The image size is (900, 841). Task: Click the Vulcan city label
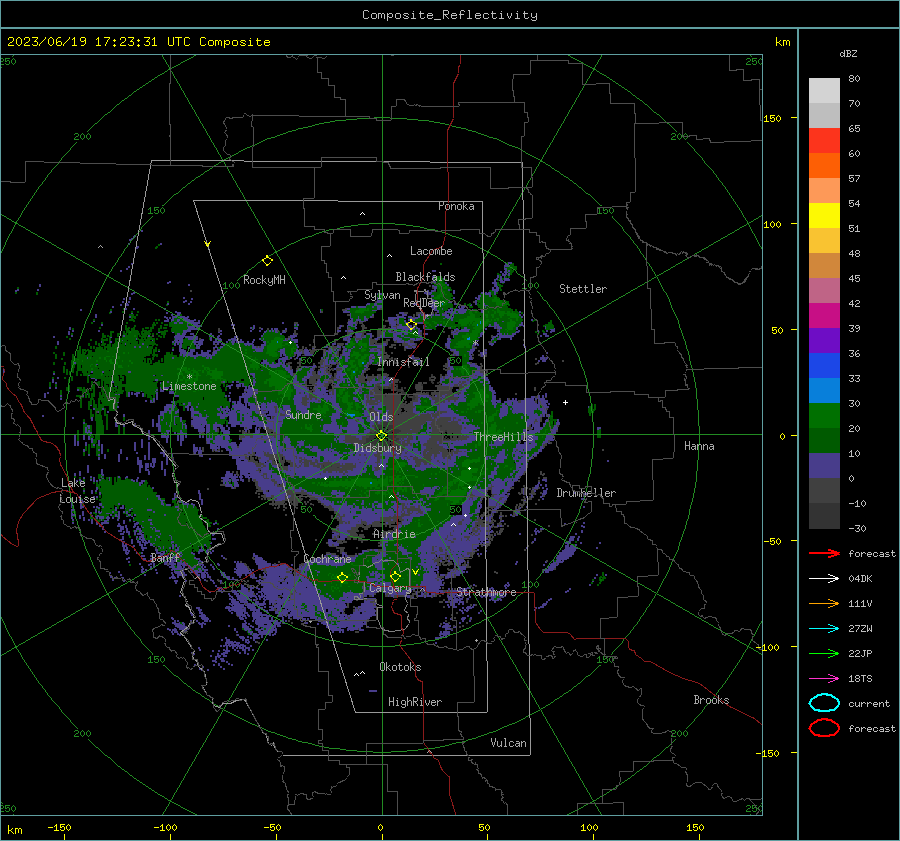[x=509, y=743]
